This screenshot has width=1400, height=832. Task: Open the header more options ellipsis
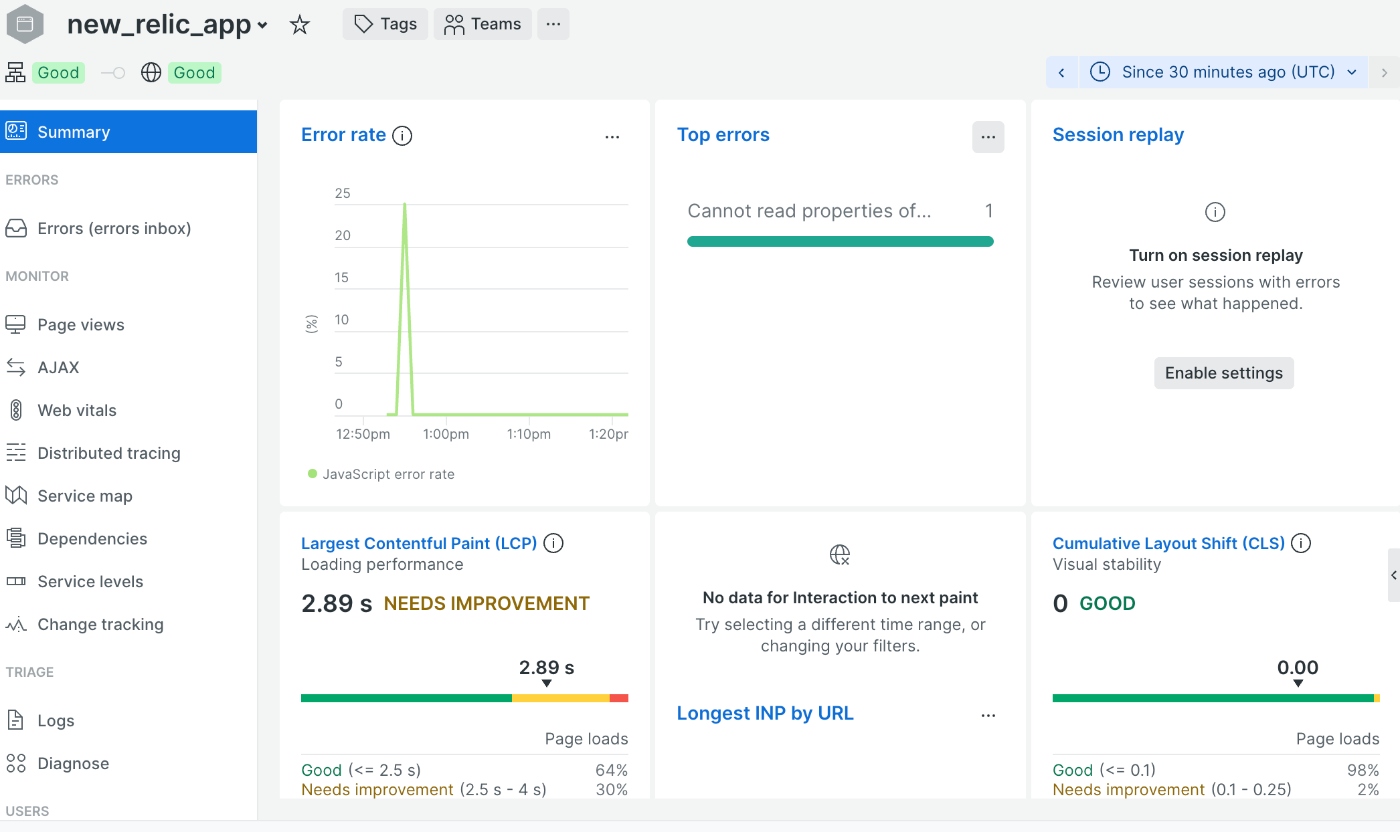click(553, 24)
